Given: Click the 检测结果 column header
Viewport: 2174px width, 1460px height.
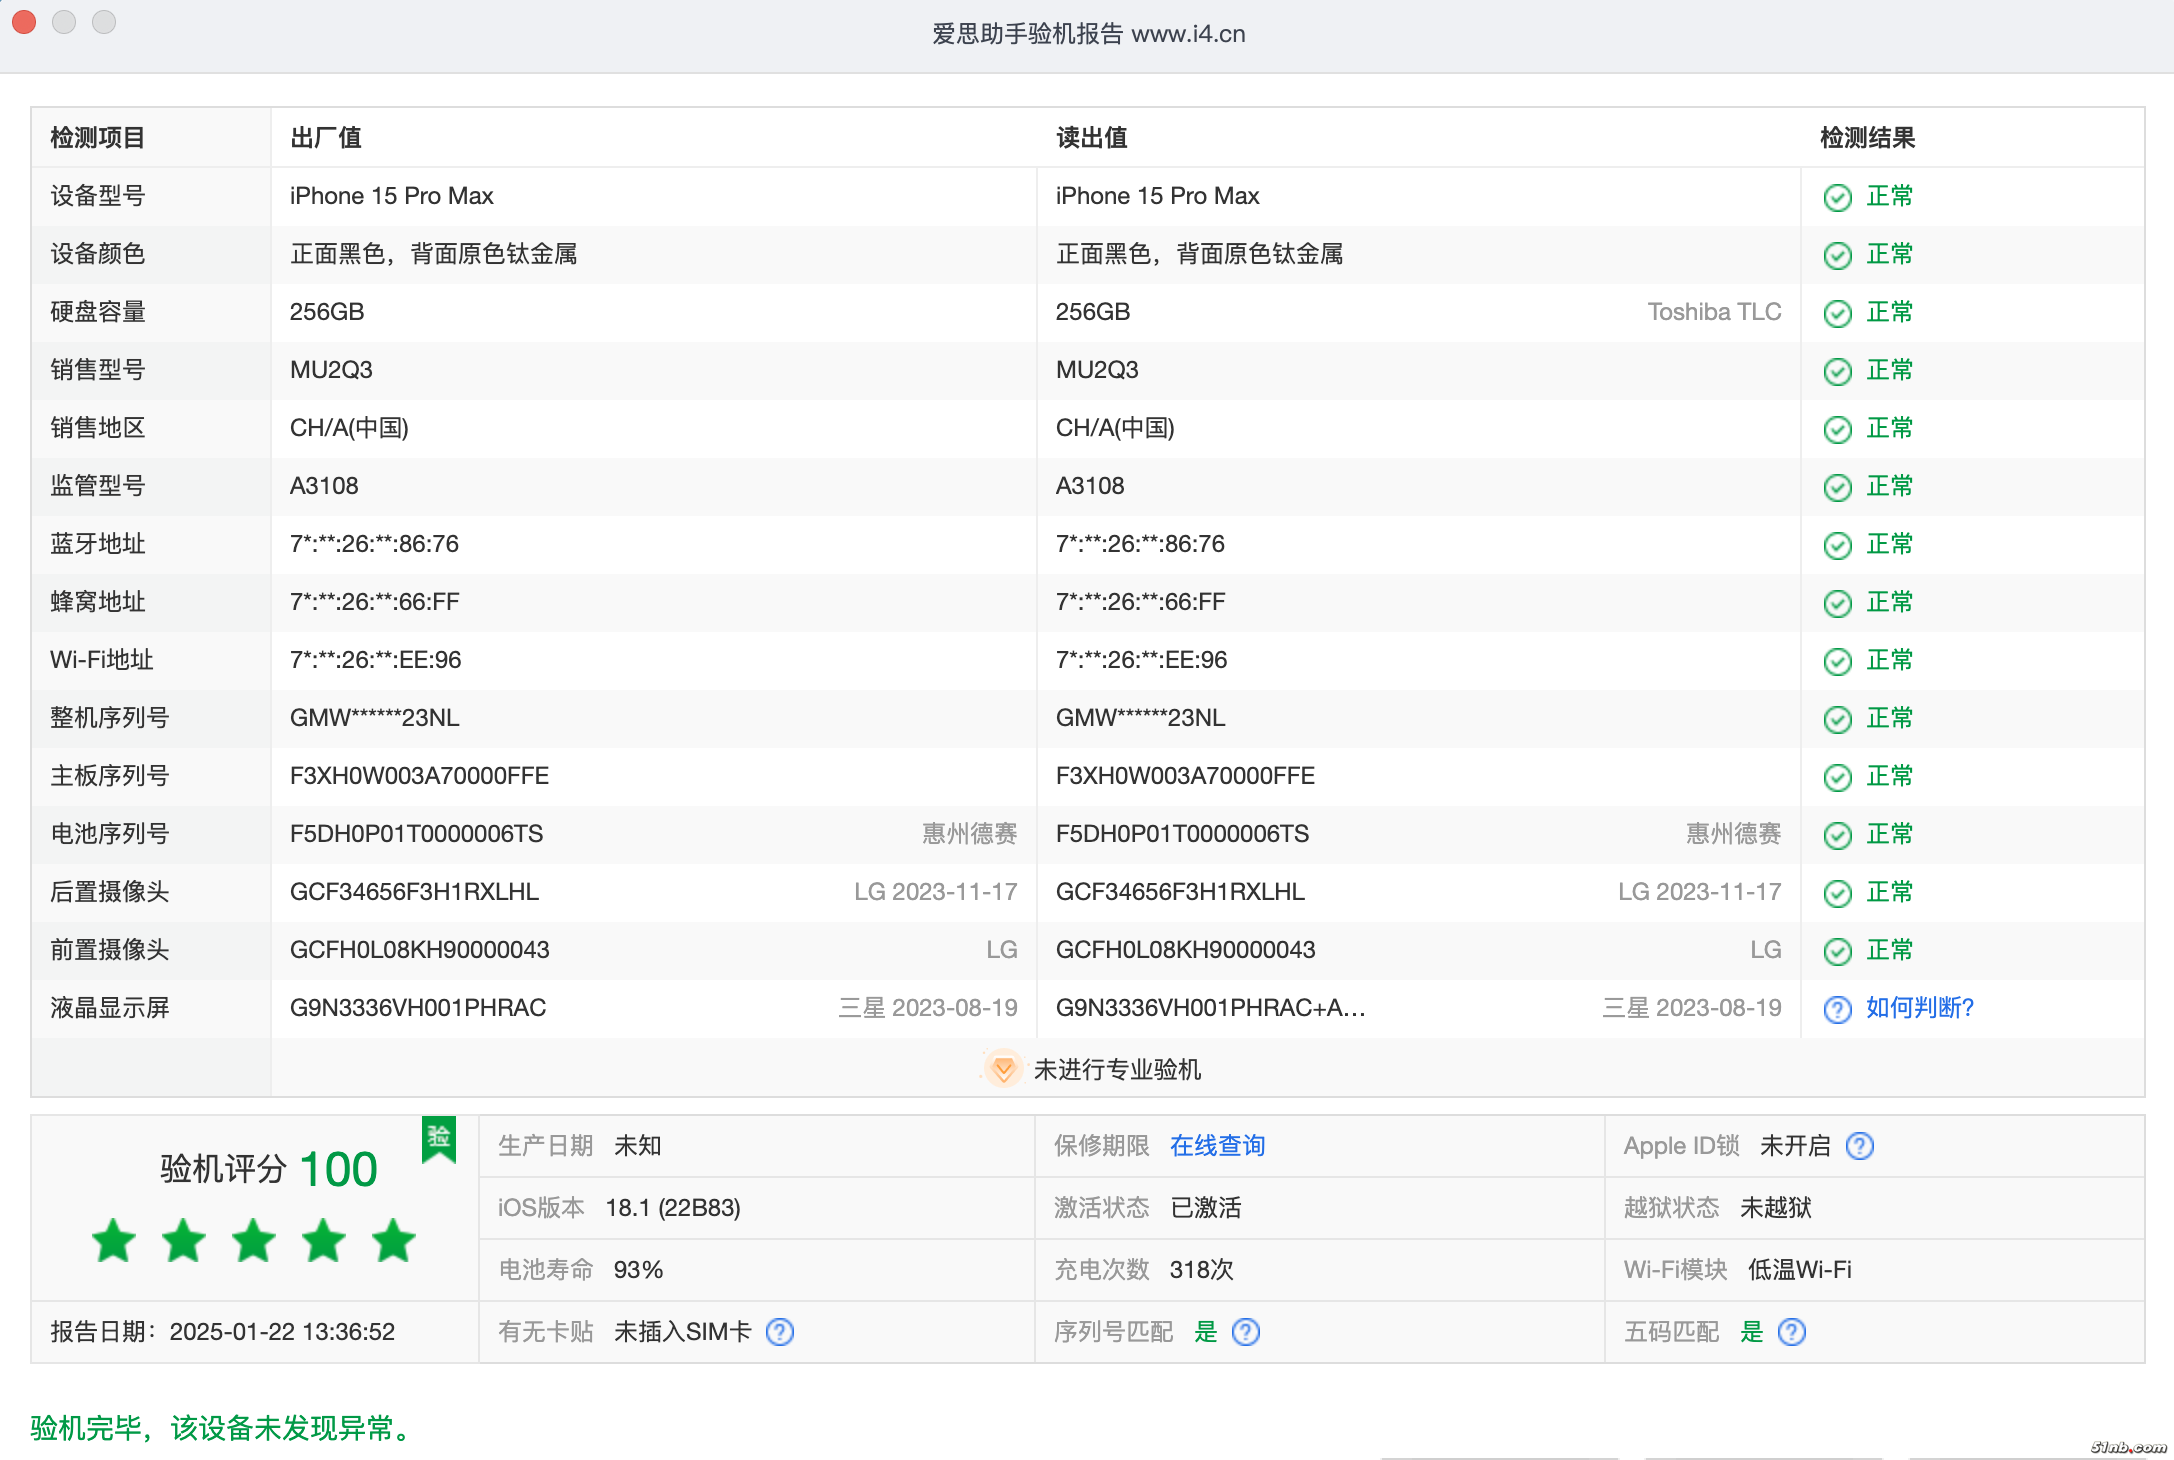Looking at the screenshot, I should [x=1867, y=138].
